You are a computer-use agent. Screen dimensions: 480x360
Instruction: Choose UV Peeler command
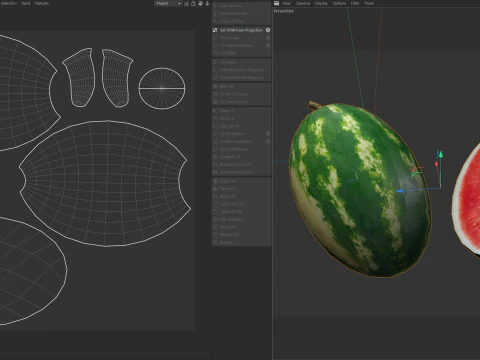(x=241, y=62)
